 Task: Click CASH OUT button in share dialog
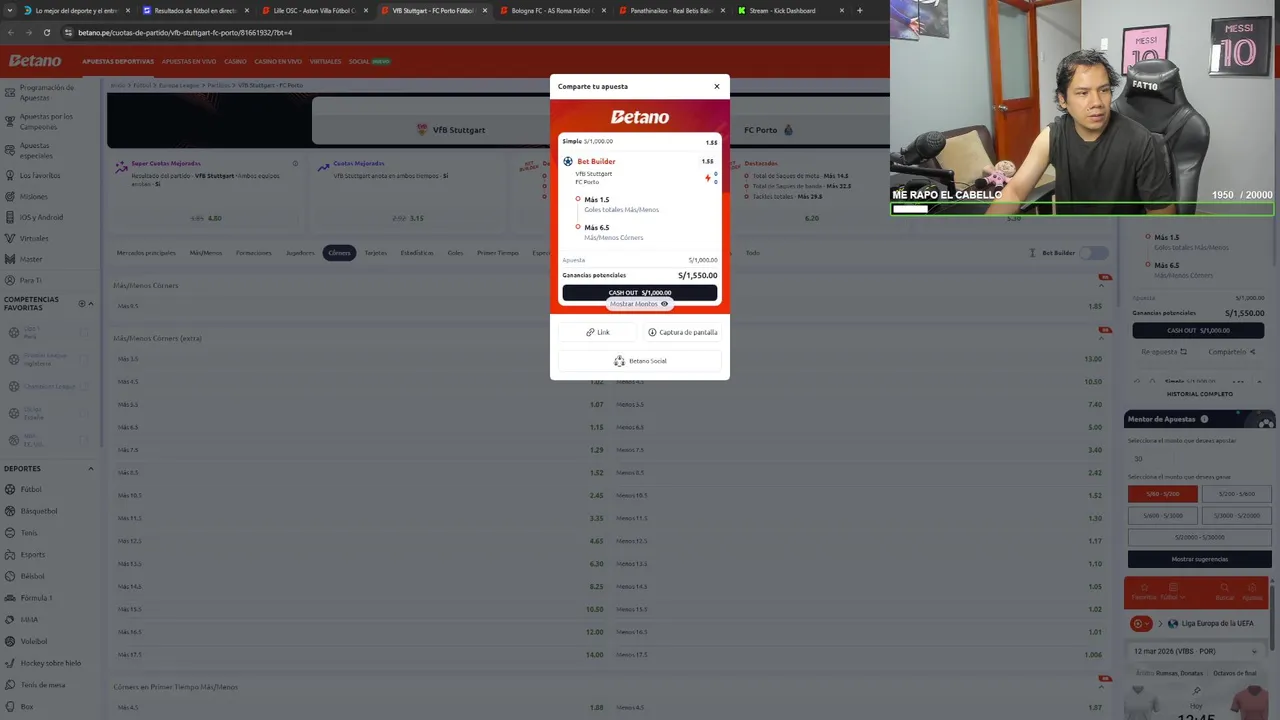(x=640, y=293)
